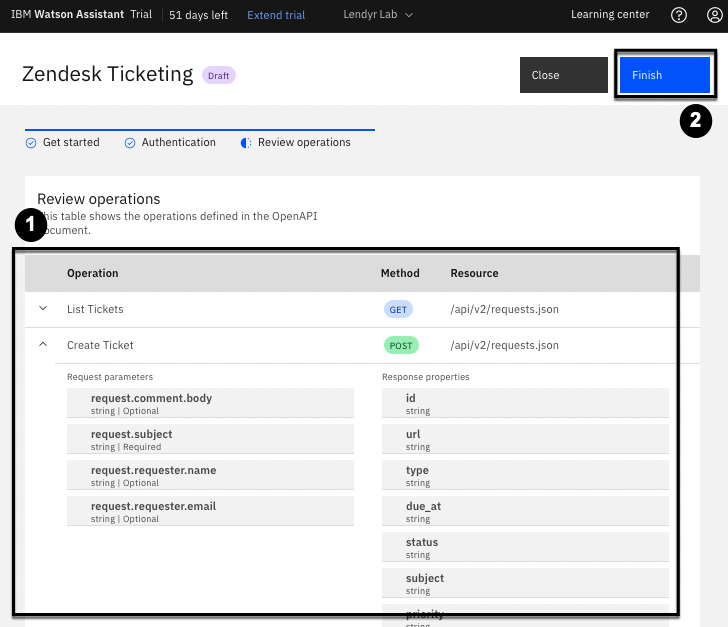Click the Review operations heading
This screenshot has height=627, width=728.
tap(99, 199)
